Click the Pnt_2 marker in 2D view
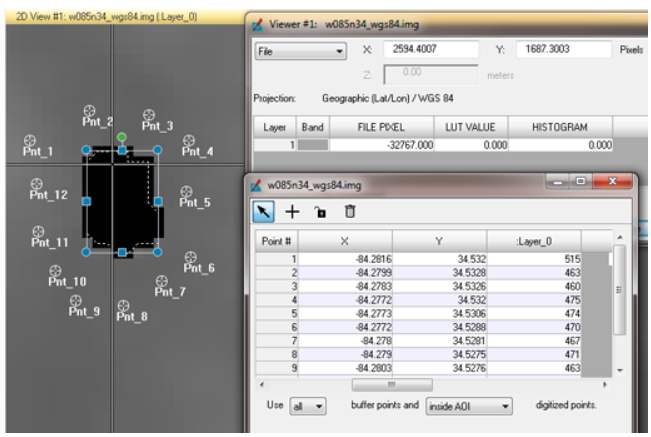Viewport: 651px width, 437px height. click(89, 111)
